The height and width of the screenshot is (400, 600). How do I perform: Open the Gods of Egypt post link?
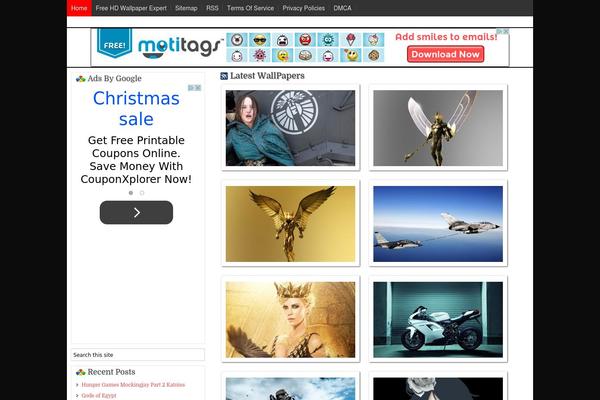(99, 395)
